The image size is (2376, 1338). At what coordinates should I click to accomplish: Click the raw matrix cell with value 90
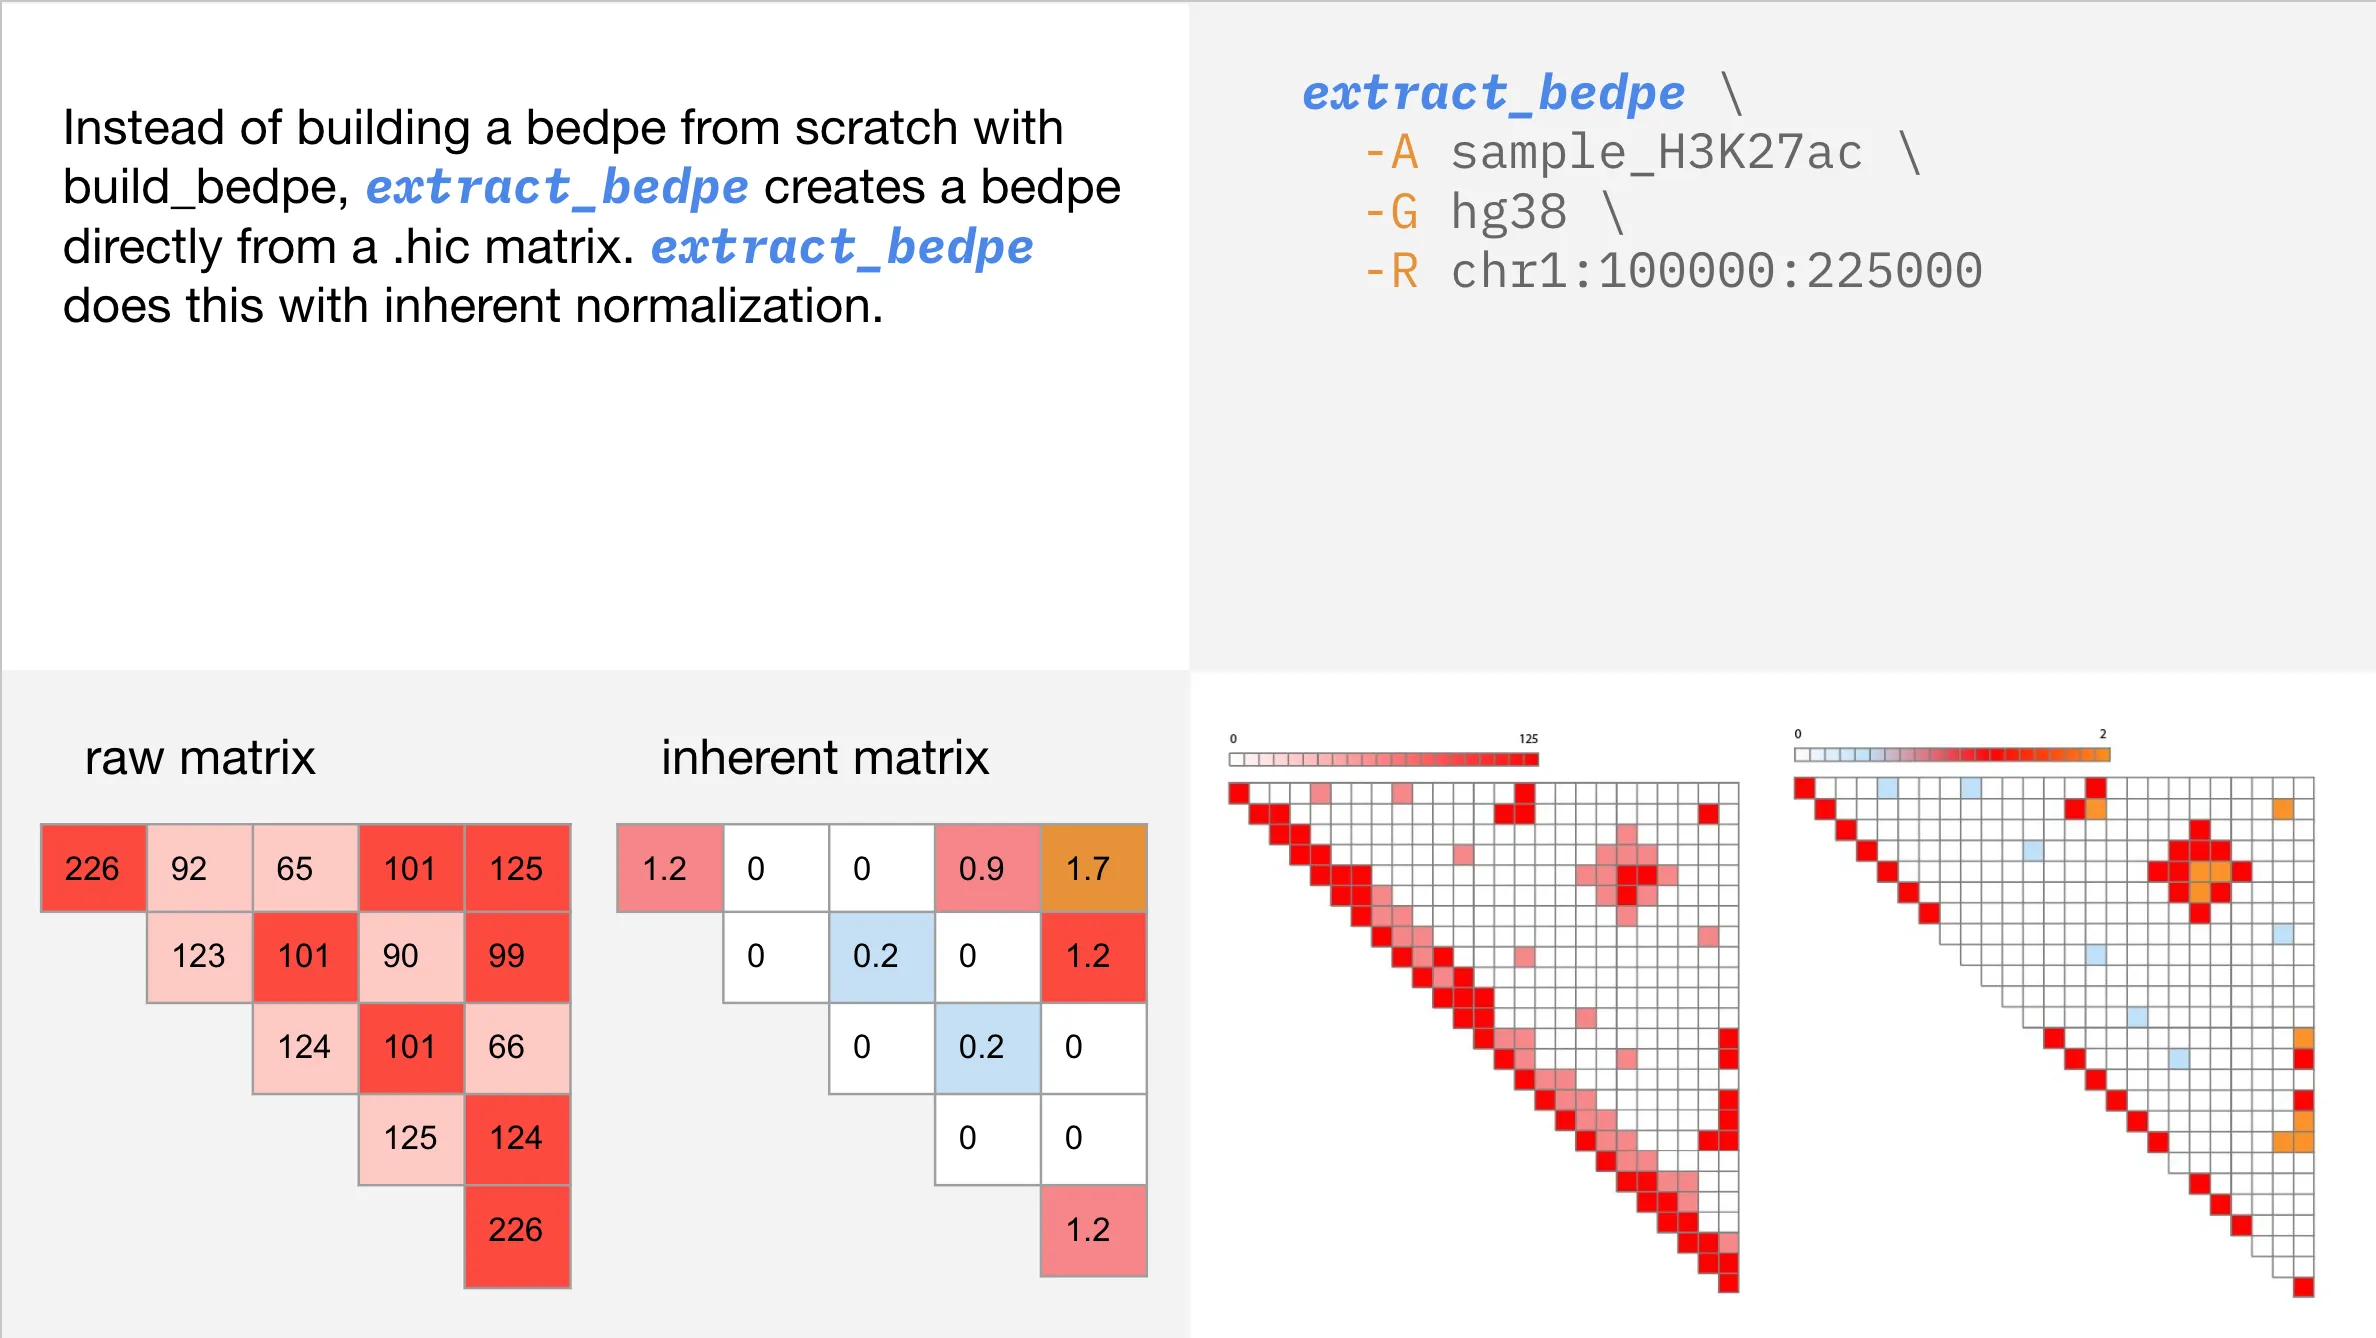(x=411, y=956)
